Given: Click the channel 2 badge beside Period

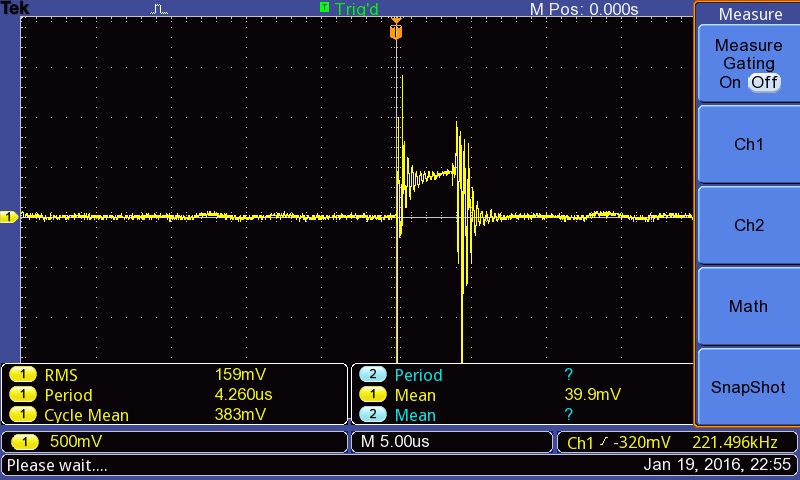Looking at the screenshot, I should pos(372,374).
